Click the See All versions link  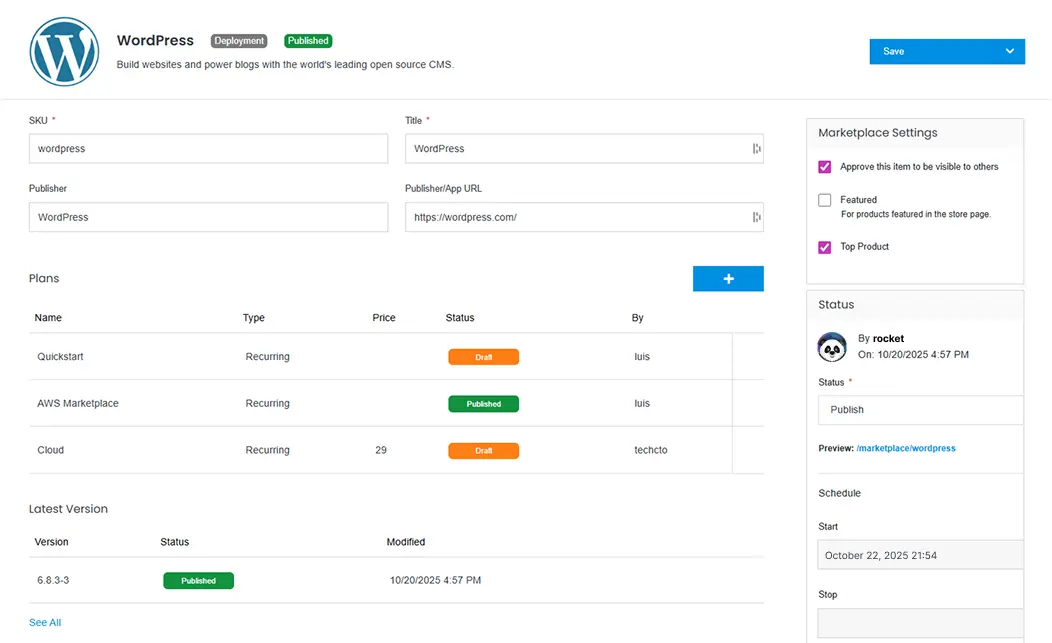pos(45,623)
